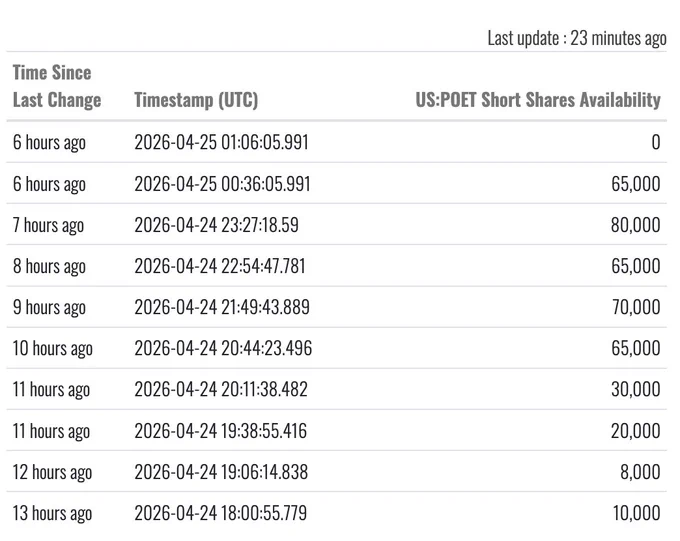Select timestamp 2026-04-24 19:38:55.416
680x541 pixels.
click(x=220, y=431)
